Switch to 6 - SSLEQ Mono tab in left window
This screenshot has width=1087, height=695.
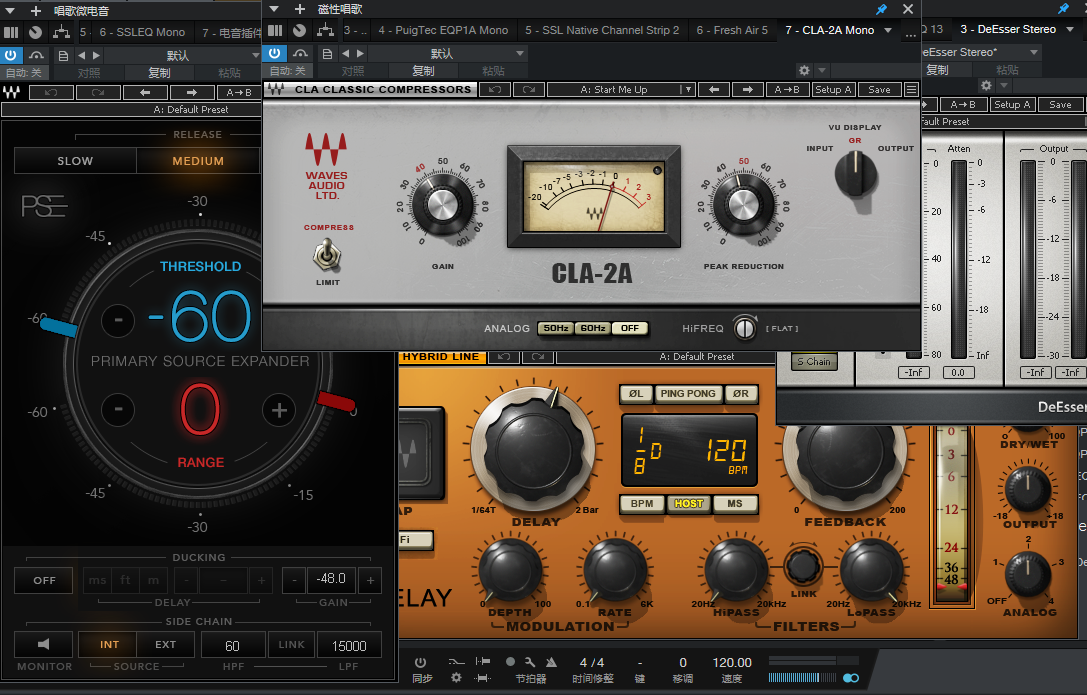(x=142, y=32)
